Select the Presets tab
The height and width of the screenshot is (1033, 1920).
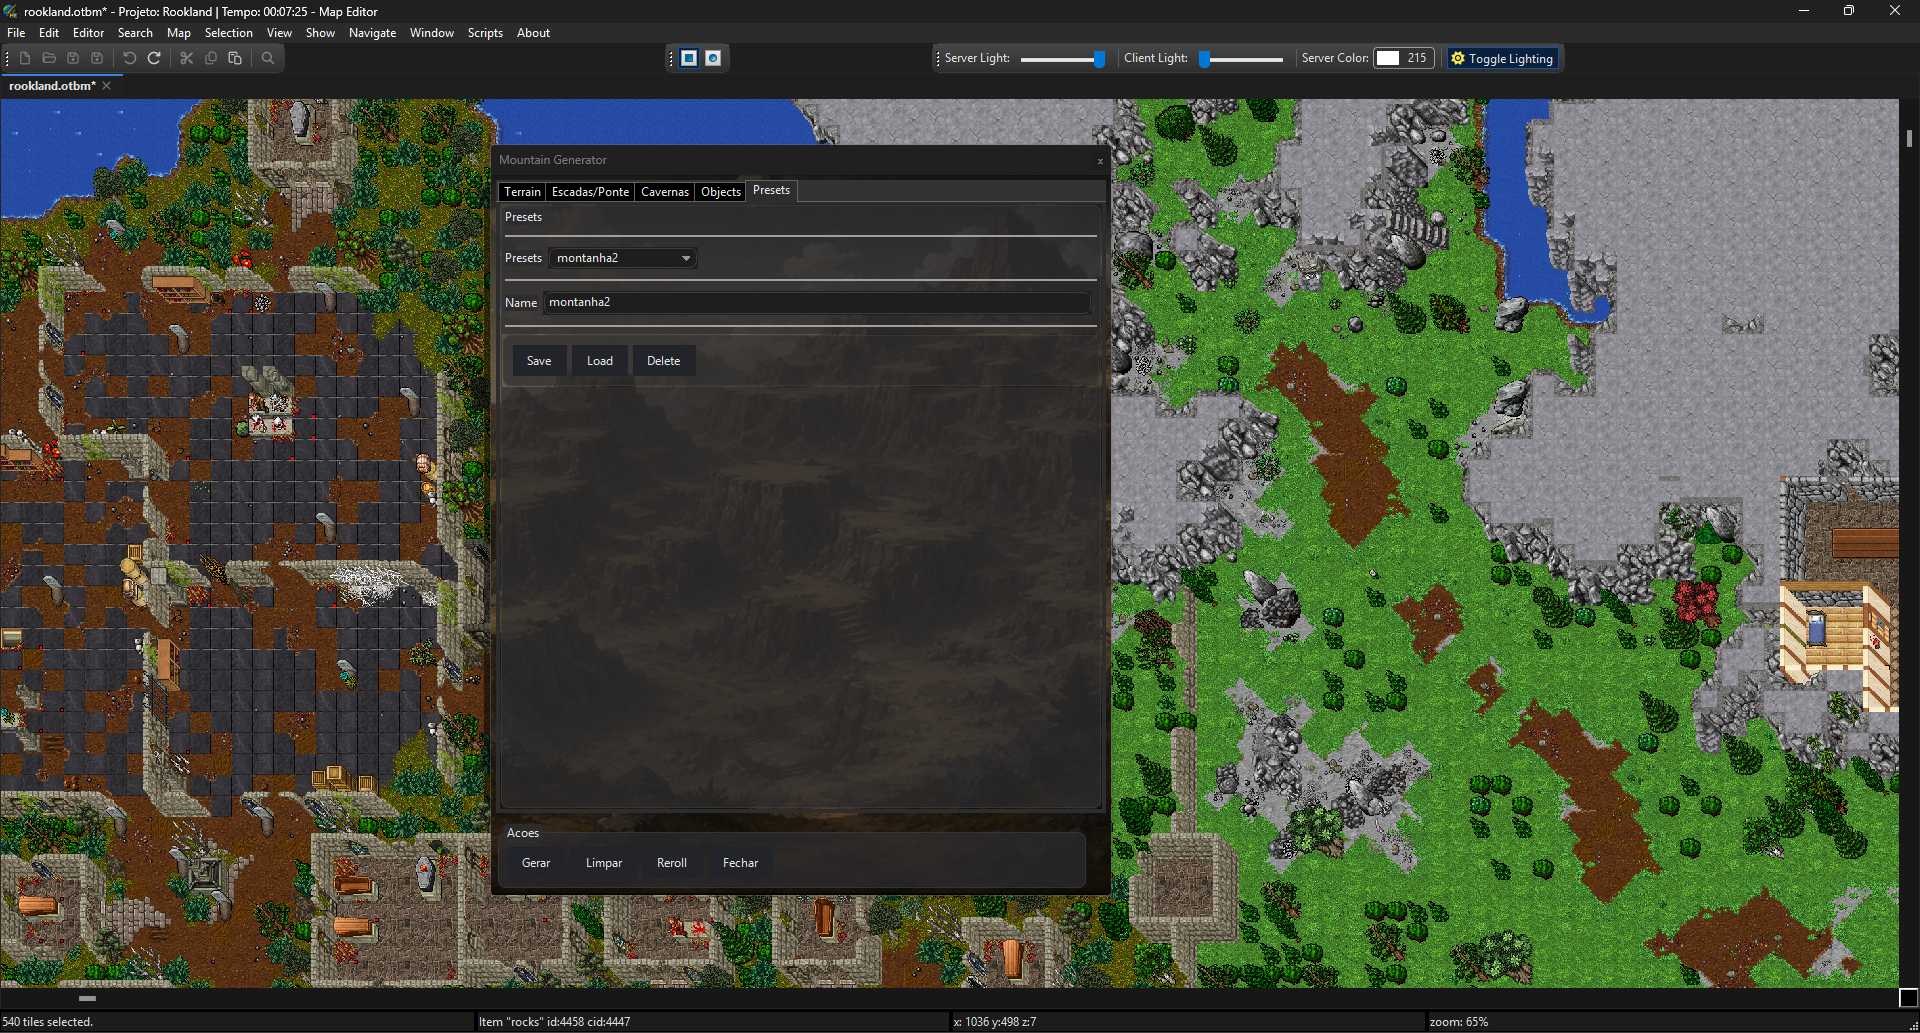tap(771, 190)
